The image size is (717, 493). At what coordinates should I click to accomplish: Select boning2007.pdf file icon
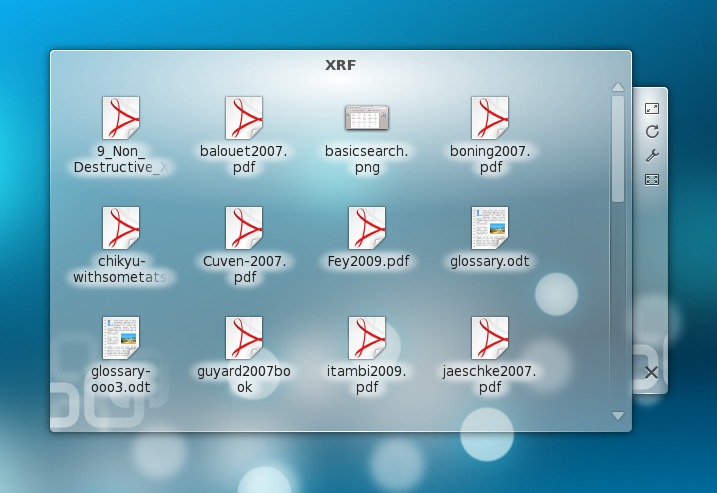pyautogui.click(x=490, y=118)
